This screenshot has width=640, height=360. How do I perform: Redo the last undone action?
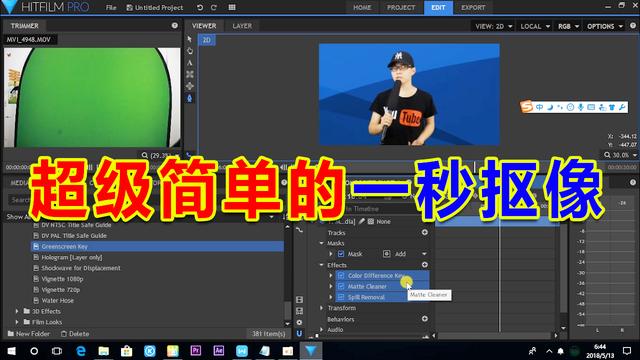click(214, 7)
